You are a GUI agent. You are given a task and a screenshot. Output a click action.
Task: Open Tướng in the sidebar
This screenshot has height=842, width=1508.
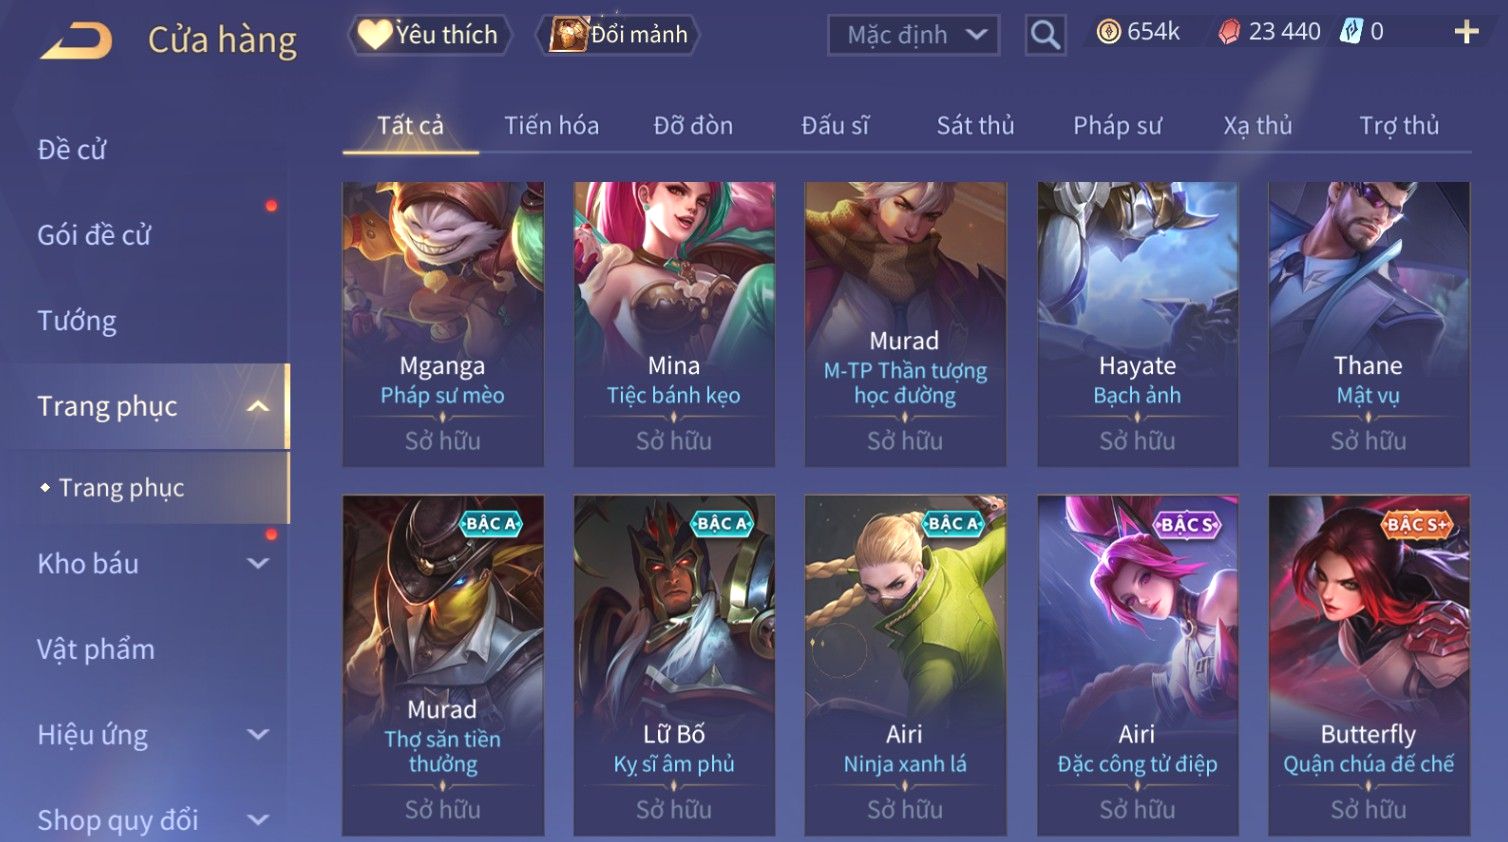77,321
